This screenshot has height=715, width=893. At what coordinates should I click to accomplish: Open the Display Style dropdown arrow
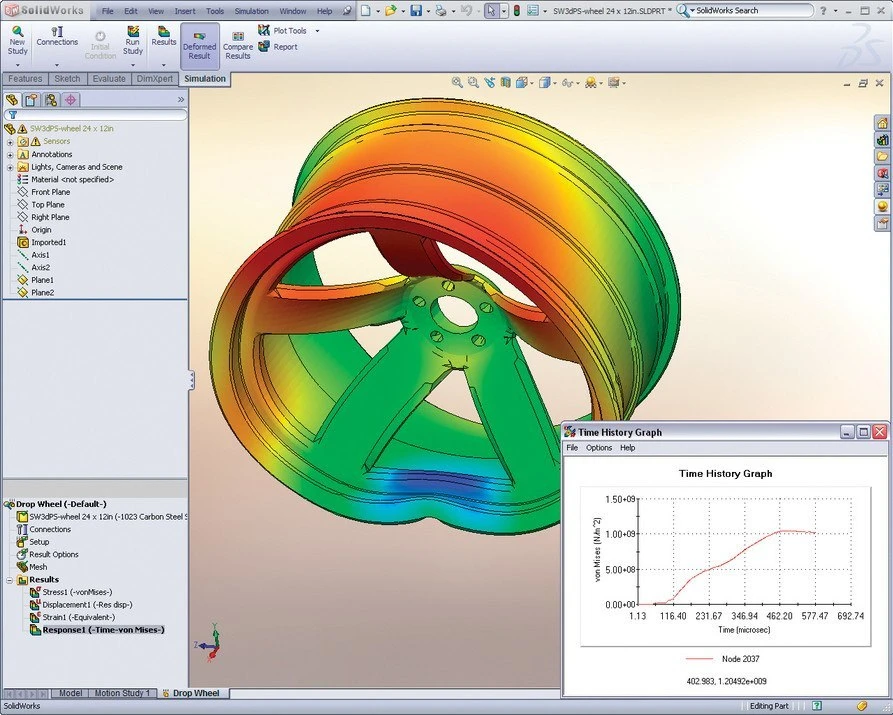point(557,85)
